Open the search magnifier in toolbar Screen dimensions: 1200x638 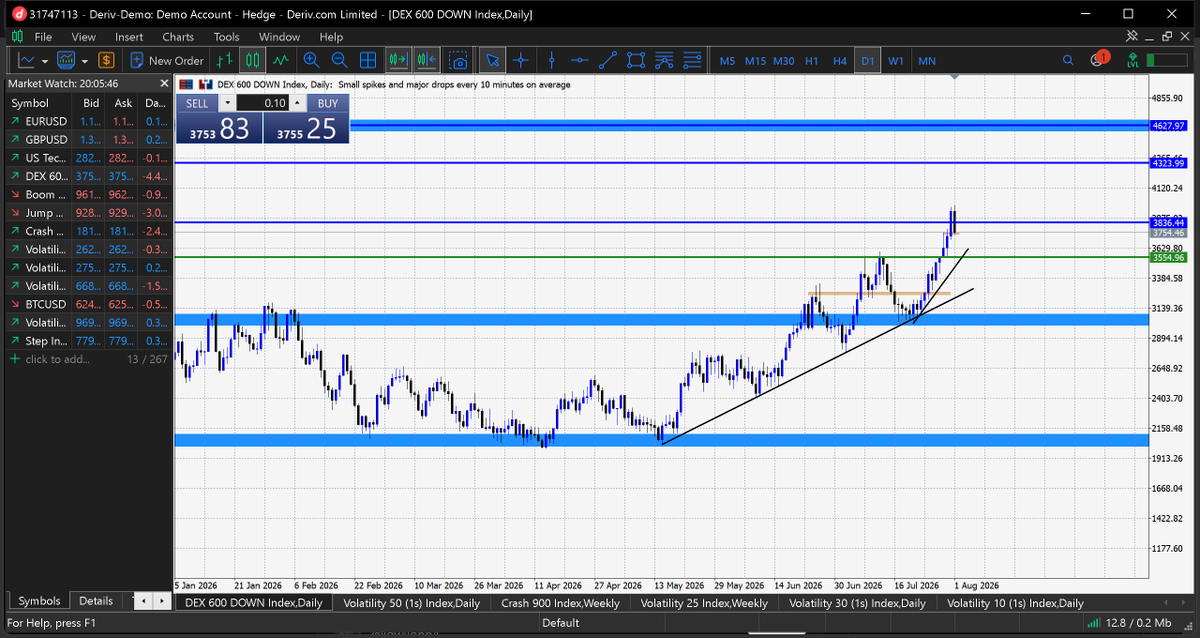(x=1067, y=60)
